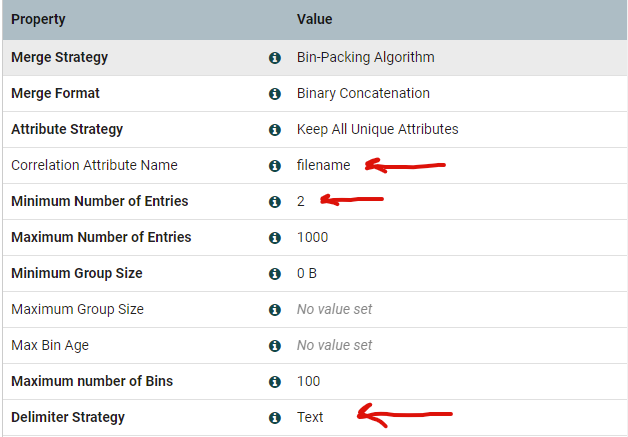The width and height of the screenshot is (628, 437).
Task: Click the Maximum Number of Entries info icon
Action: pos(274,238)
